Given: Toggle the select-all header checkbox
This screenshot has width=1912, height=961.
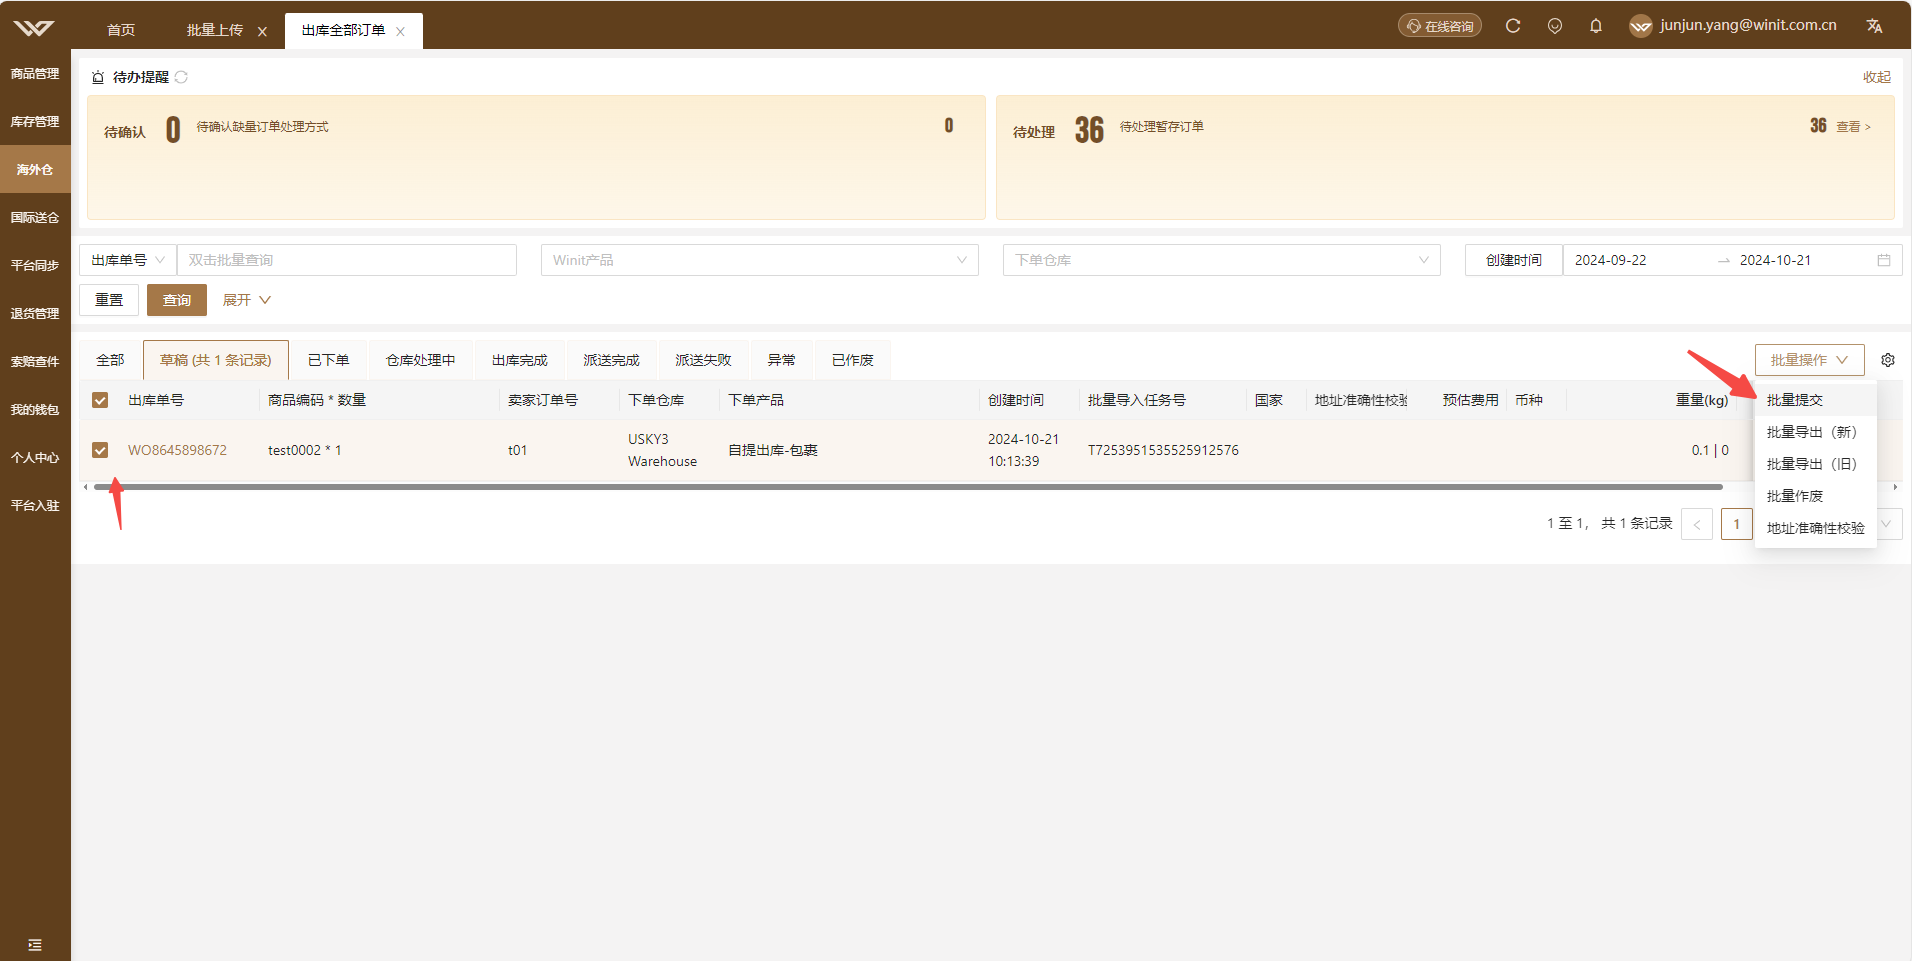Looking at the screenshot, I should click(x=100, y=400).
